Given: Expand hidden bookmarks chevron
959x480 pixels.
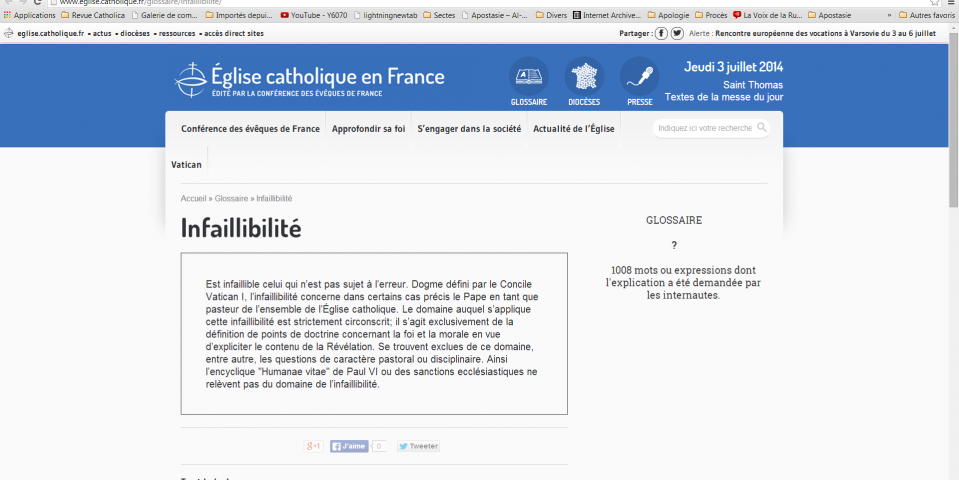Looking at the screenshot, I should (889, 15).
